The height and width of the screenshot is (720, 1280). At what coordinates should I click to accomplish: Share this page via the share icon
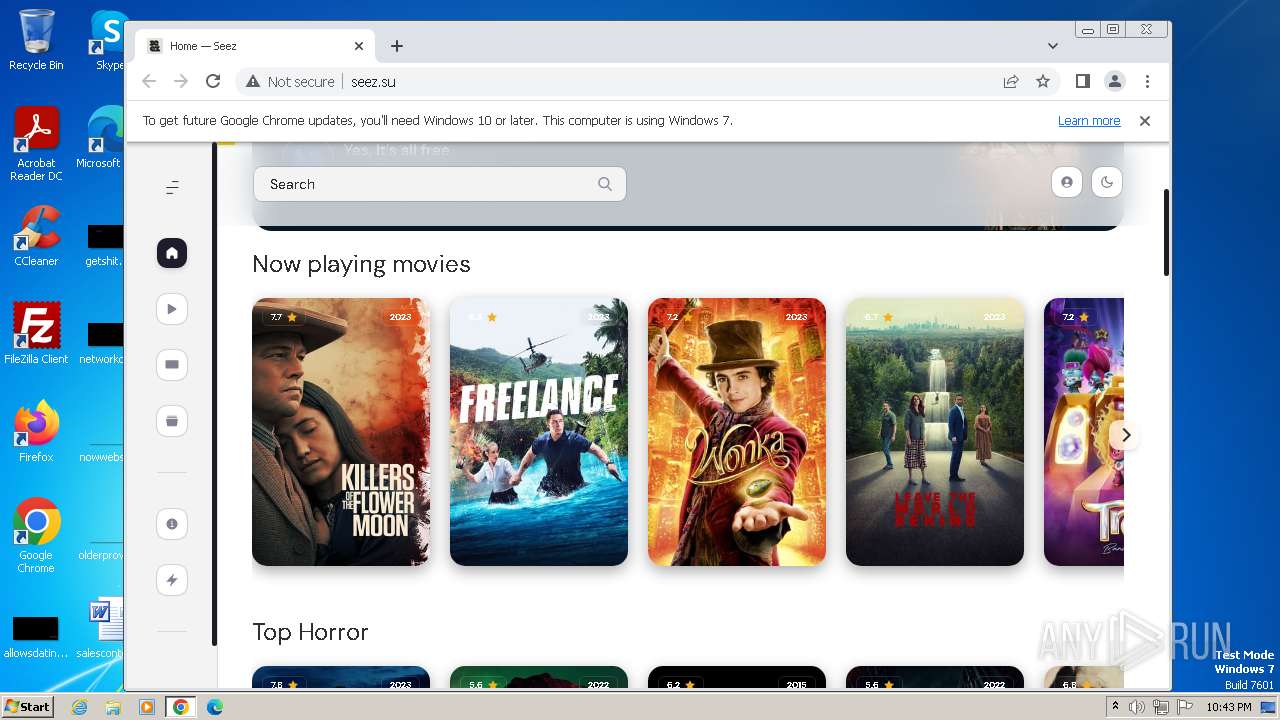[1011, 82]
